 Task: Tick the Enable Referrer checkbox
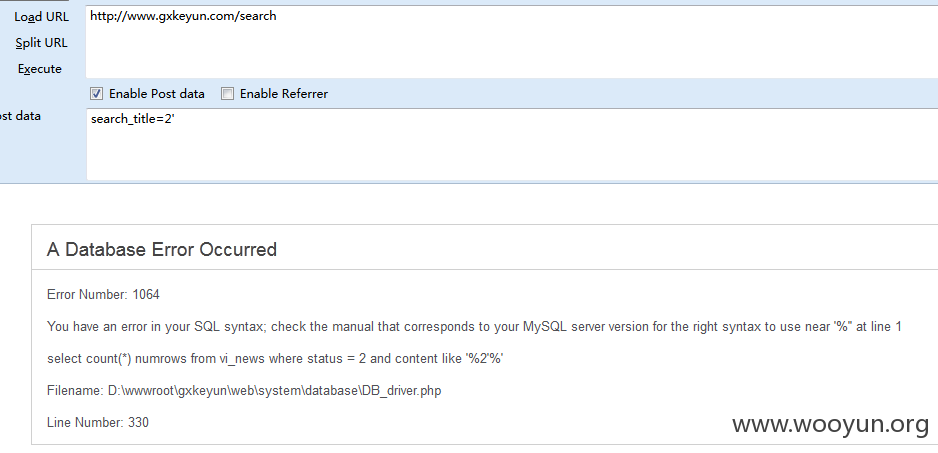click(227, 93)
